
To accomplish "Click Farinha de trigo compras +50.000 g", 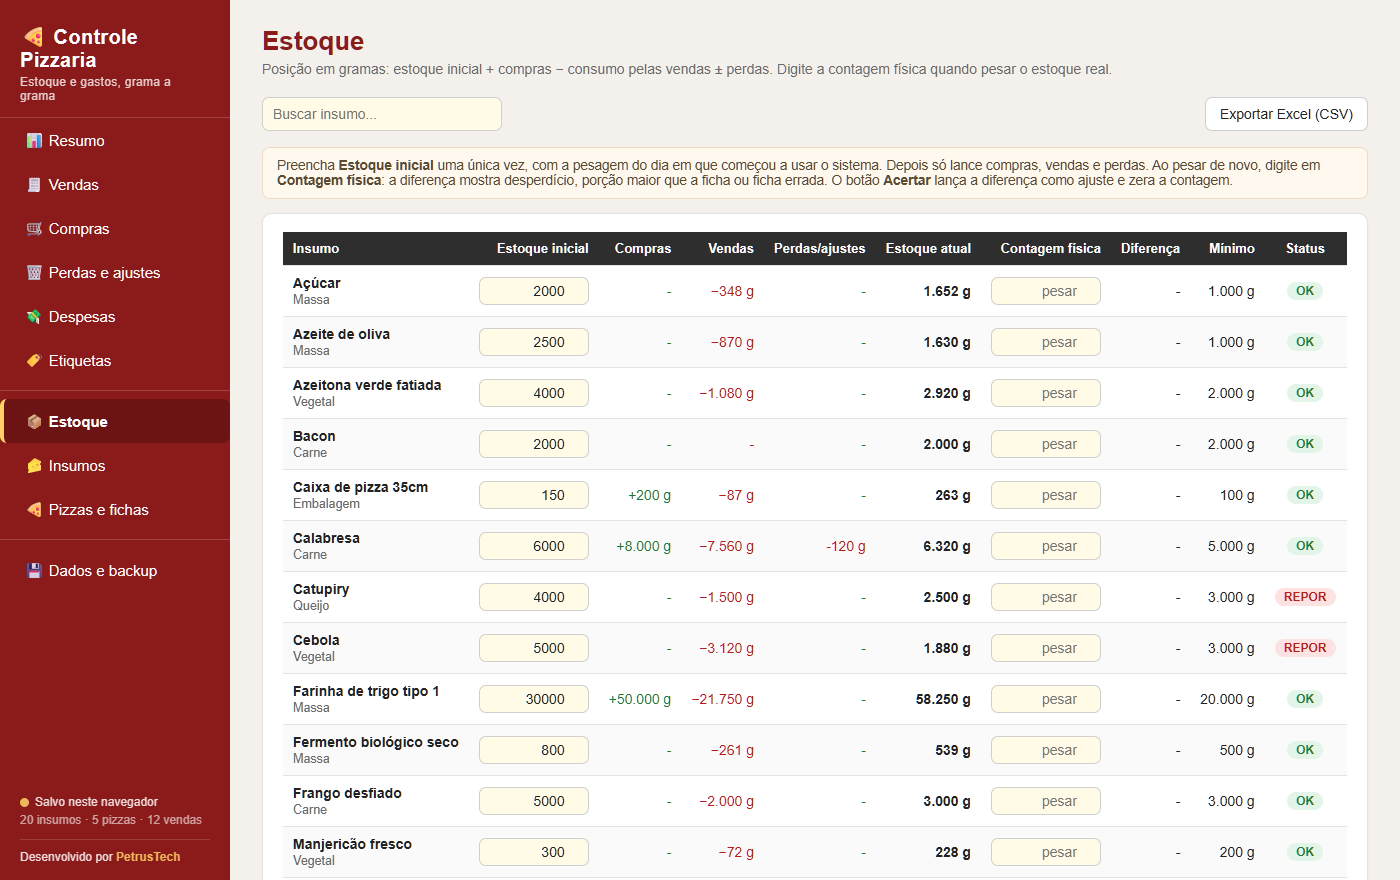I will [x=640, y=699].
